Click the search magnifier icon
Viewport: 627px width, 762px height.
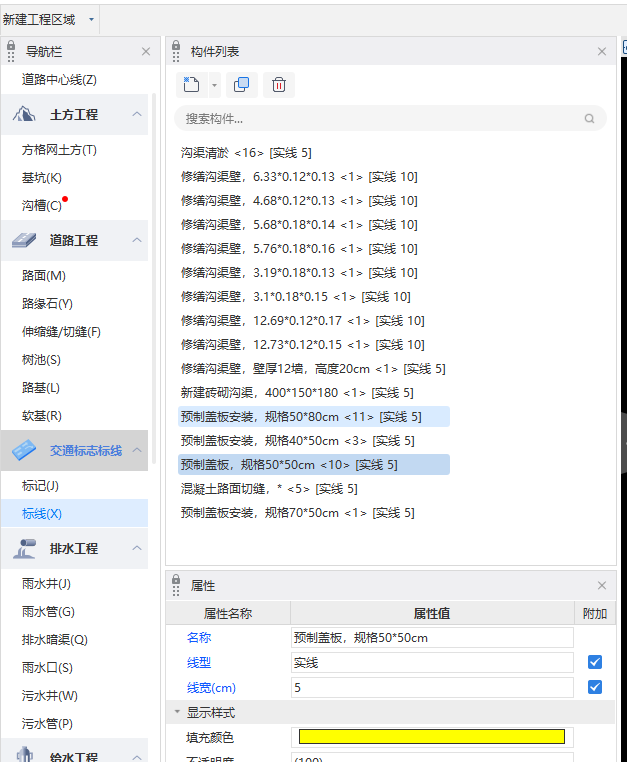coord(589,119)
